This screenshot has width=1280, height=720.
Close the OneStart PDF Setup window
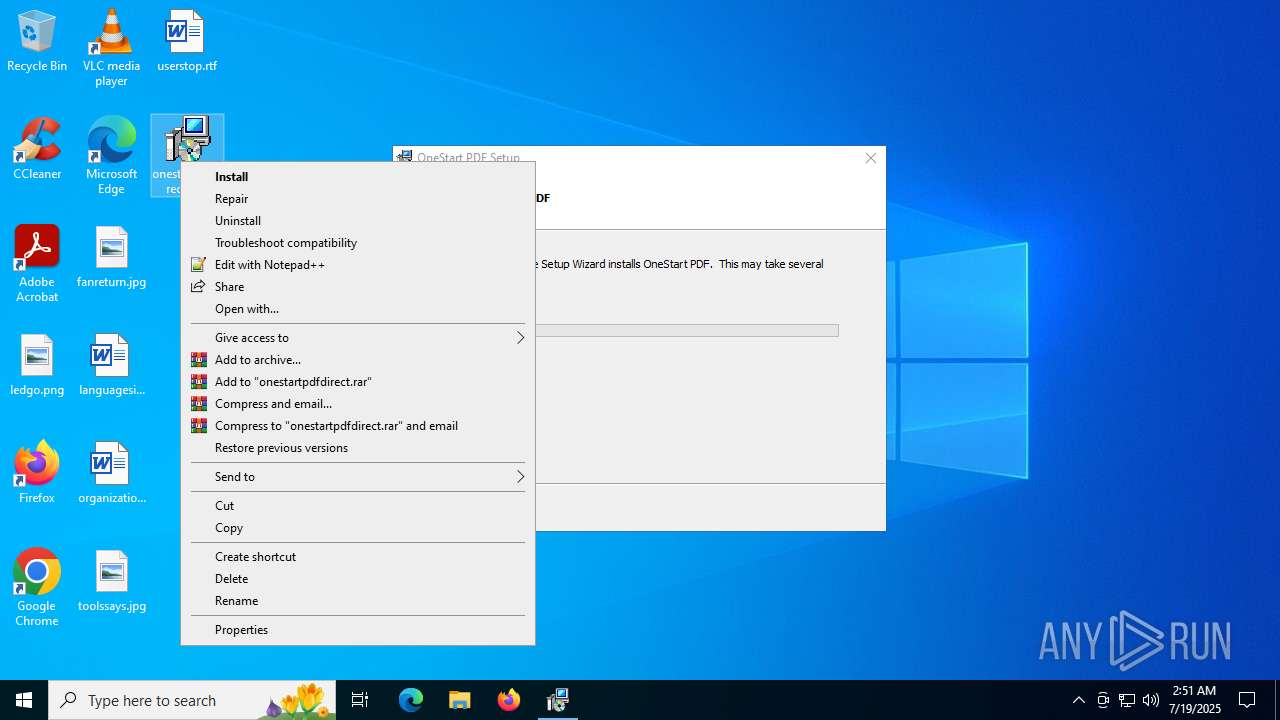(x=870, y=158)
